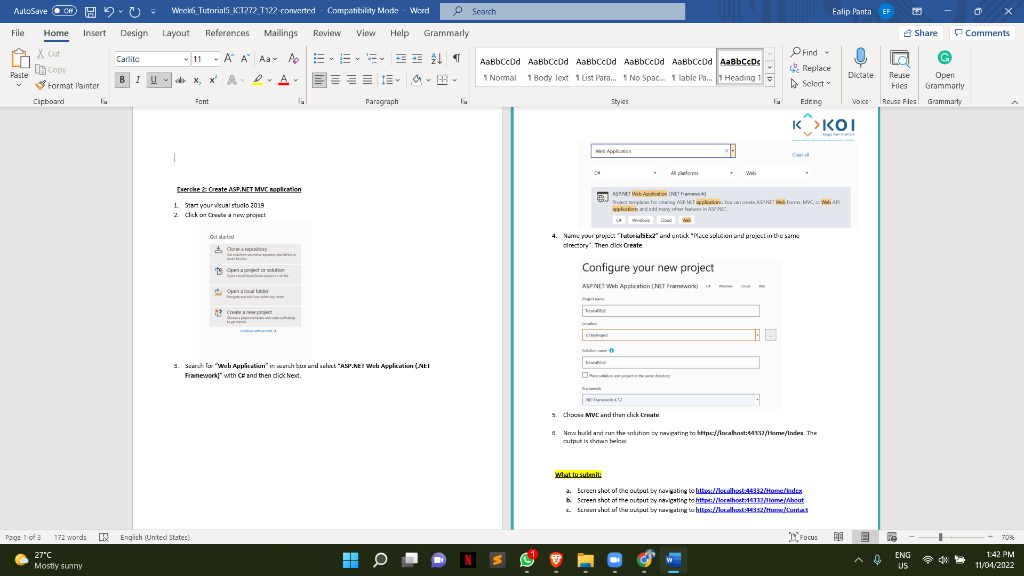Switch to the References tab
1024x576 pixels.
[227, 33]
